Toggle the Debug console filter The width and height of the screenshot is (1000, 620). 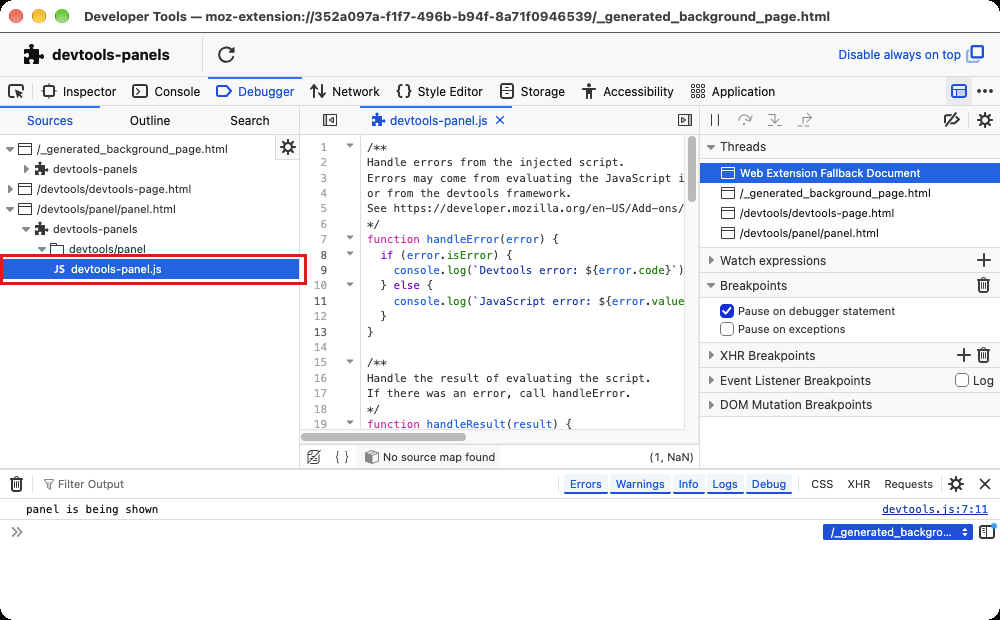coord(768,484)
